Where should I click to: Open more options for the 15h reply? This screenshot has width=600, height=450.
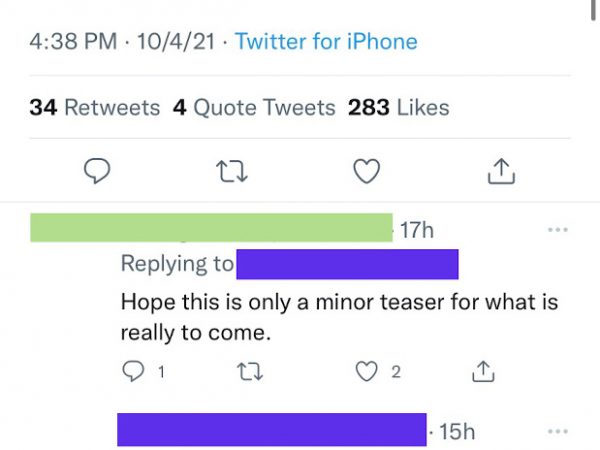point(558,431)
